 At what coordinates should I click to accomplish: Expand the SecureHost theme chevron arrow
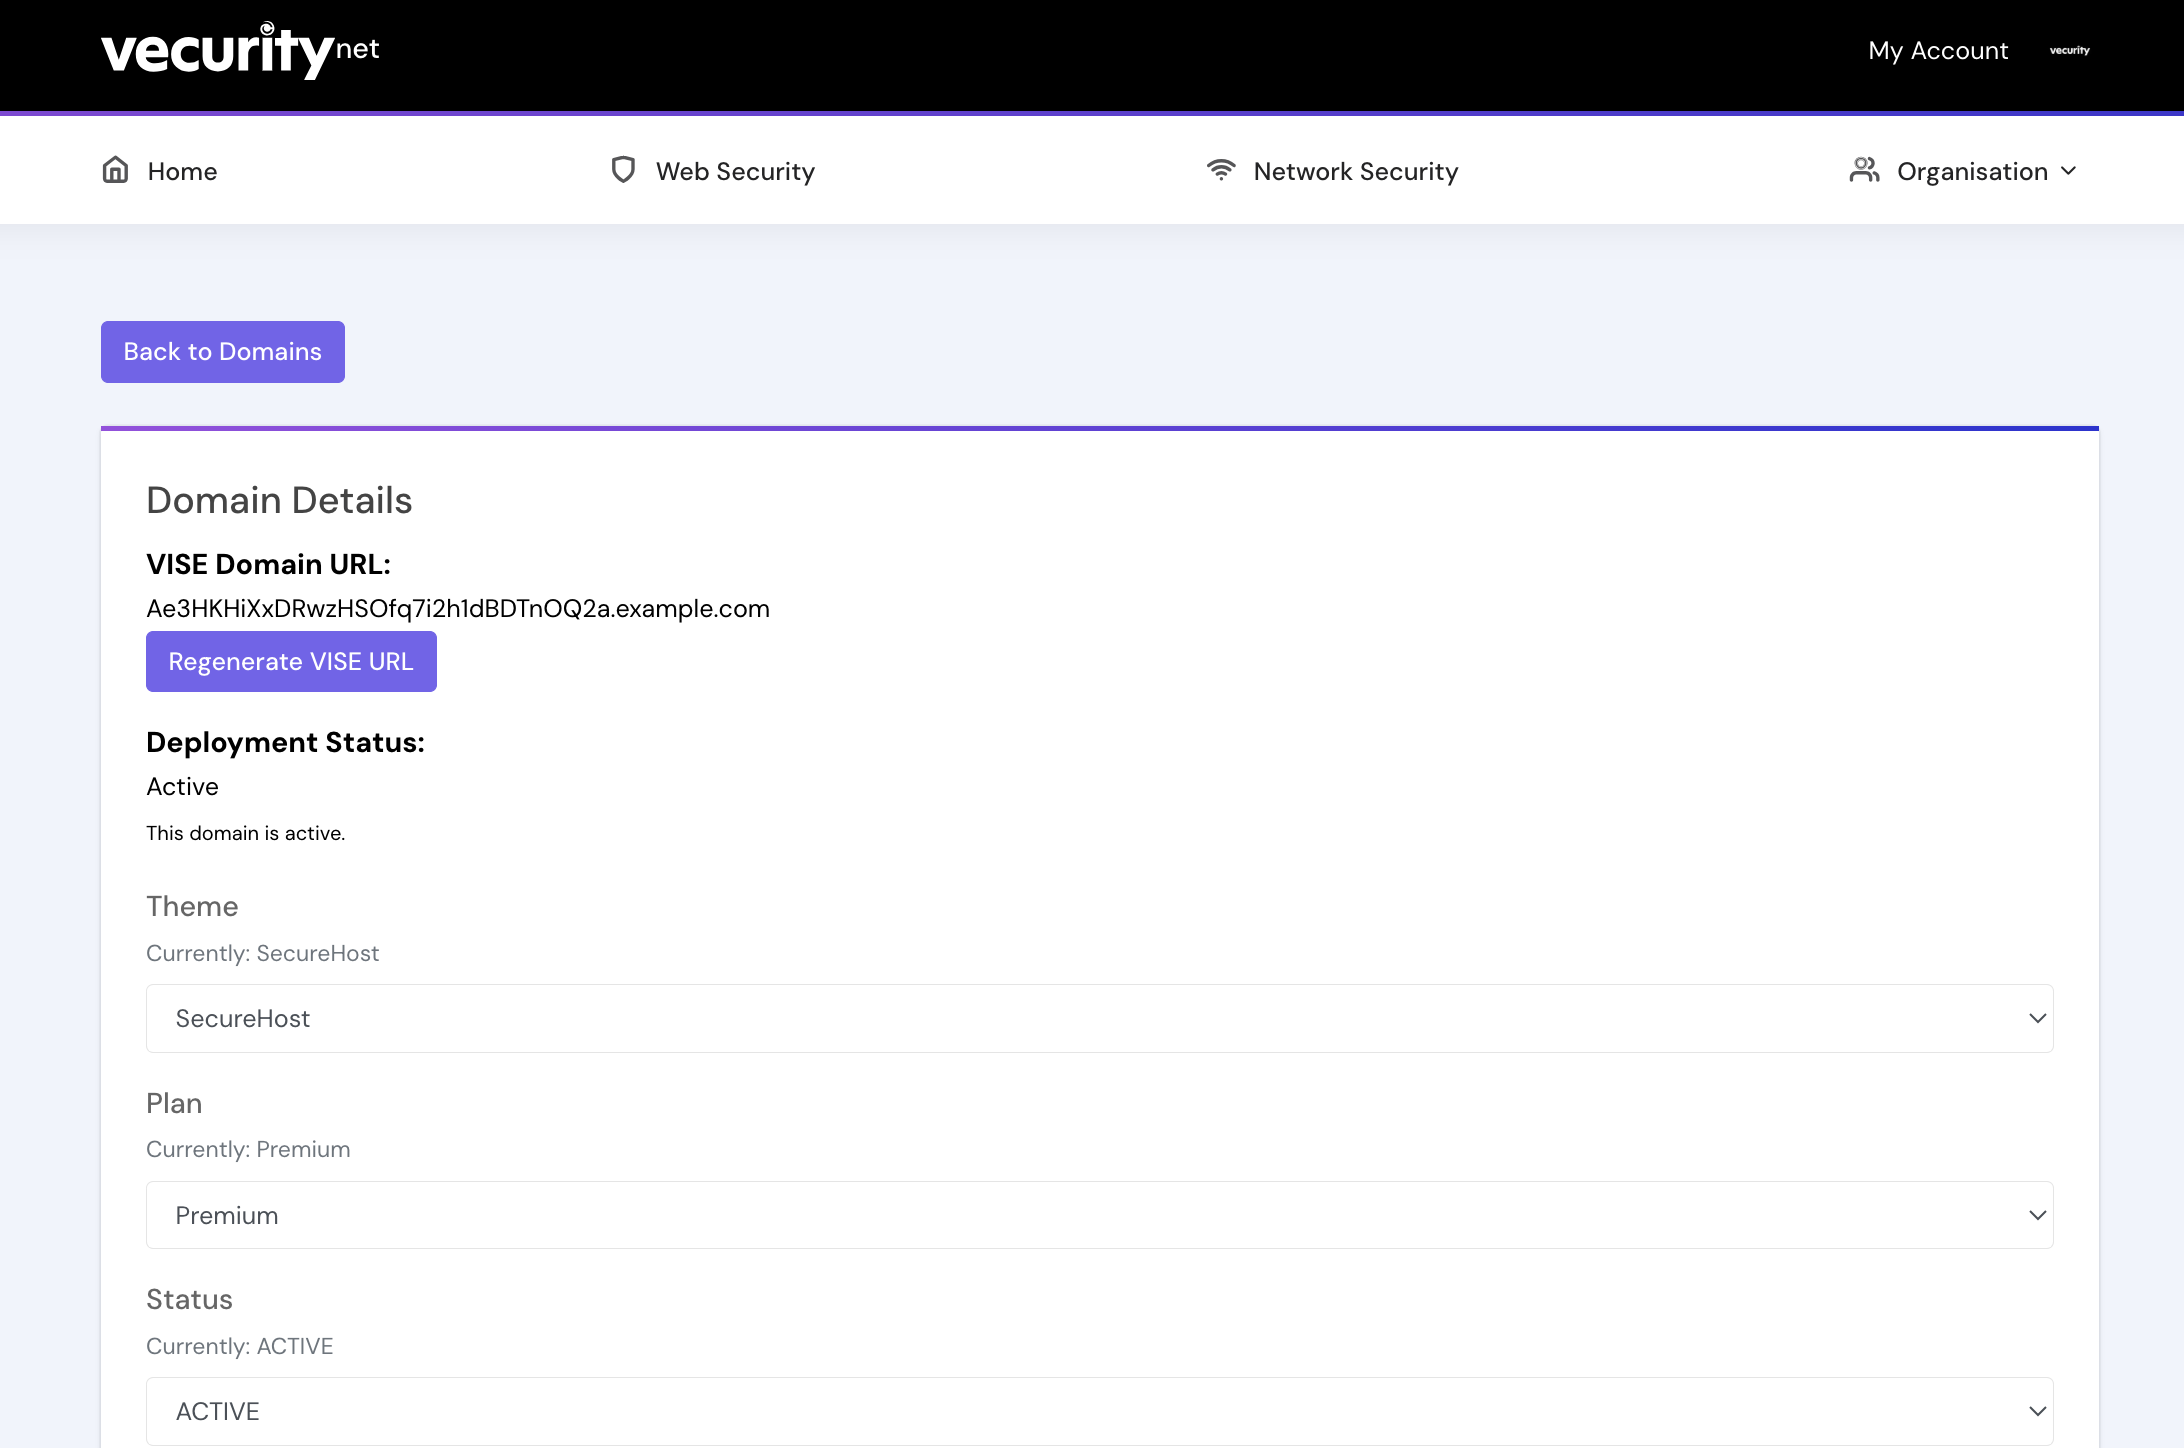coord(2037,1018)
